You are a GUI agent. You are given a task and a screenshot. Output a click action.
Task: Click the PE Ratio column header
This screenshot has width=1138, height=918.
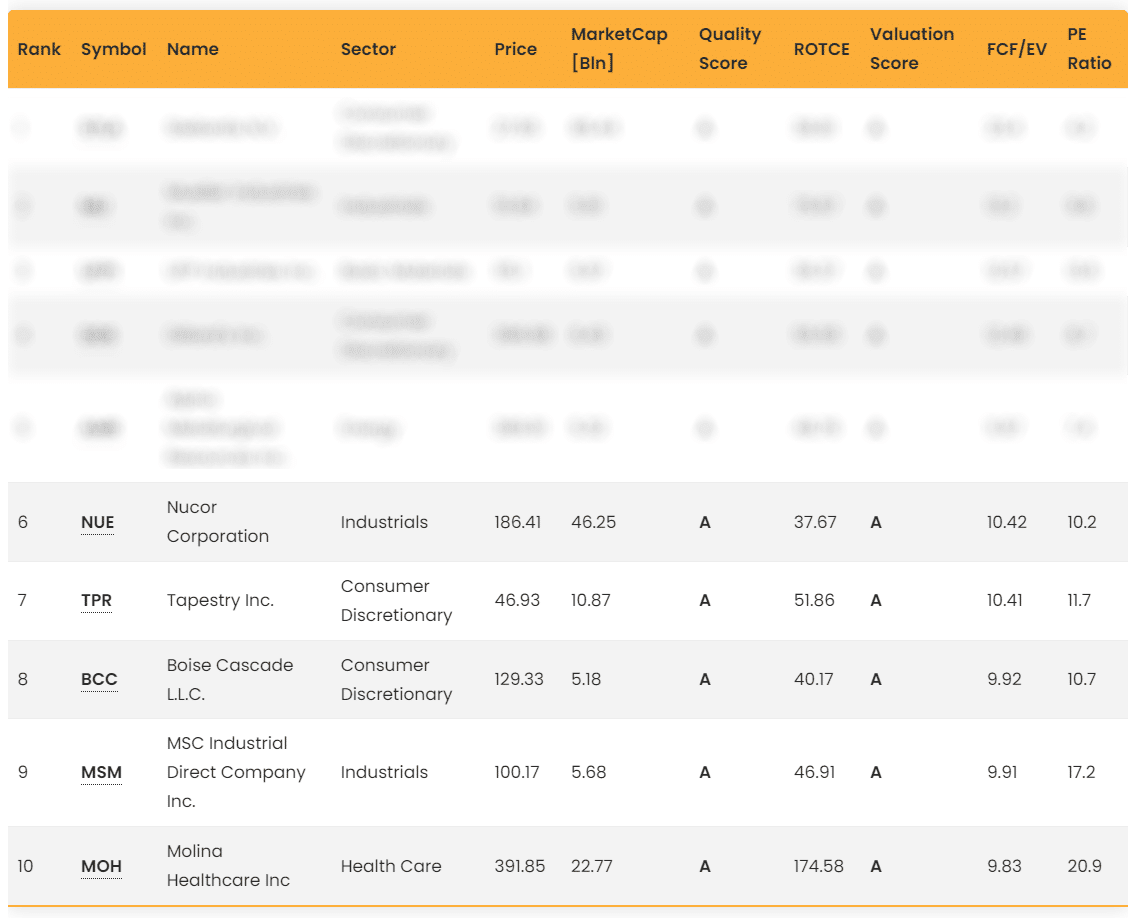pyautogui.click(x=1089, y=49)
